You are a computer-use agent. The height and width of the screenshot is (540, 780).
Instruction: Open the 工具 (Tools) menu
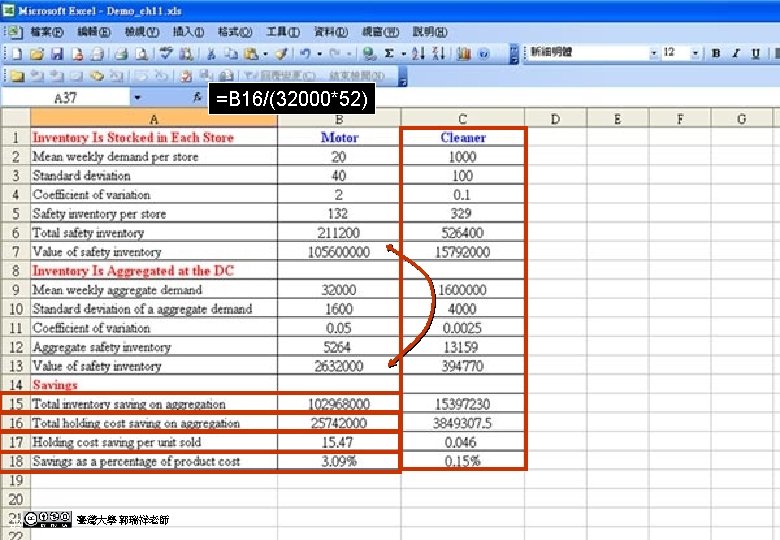283,32
